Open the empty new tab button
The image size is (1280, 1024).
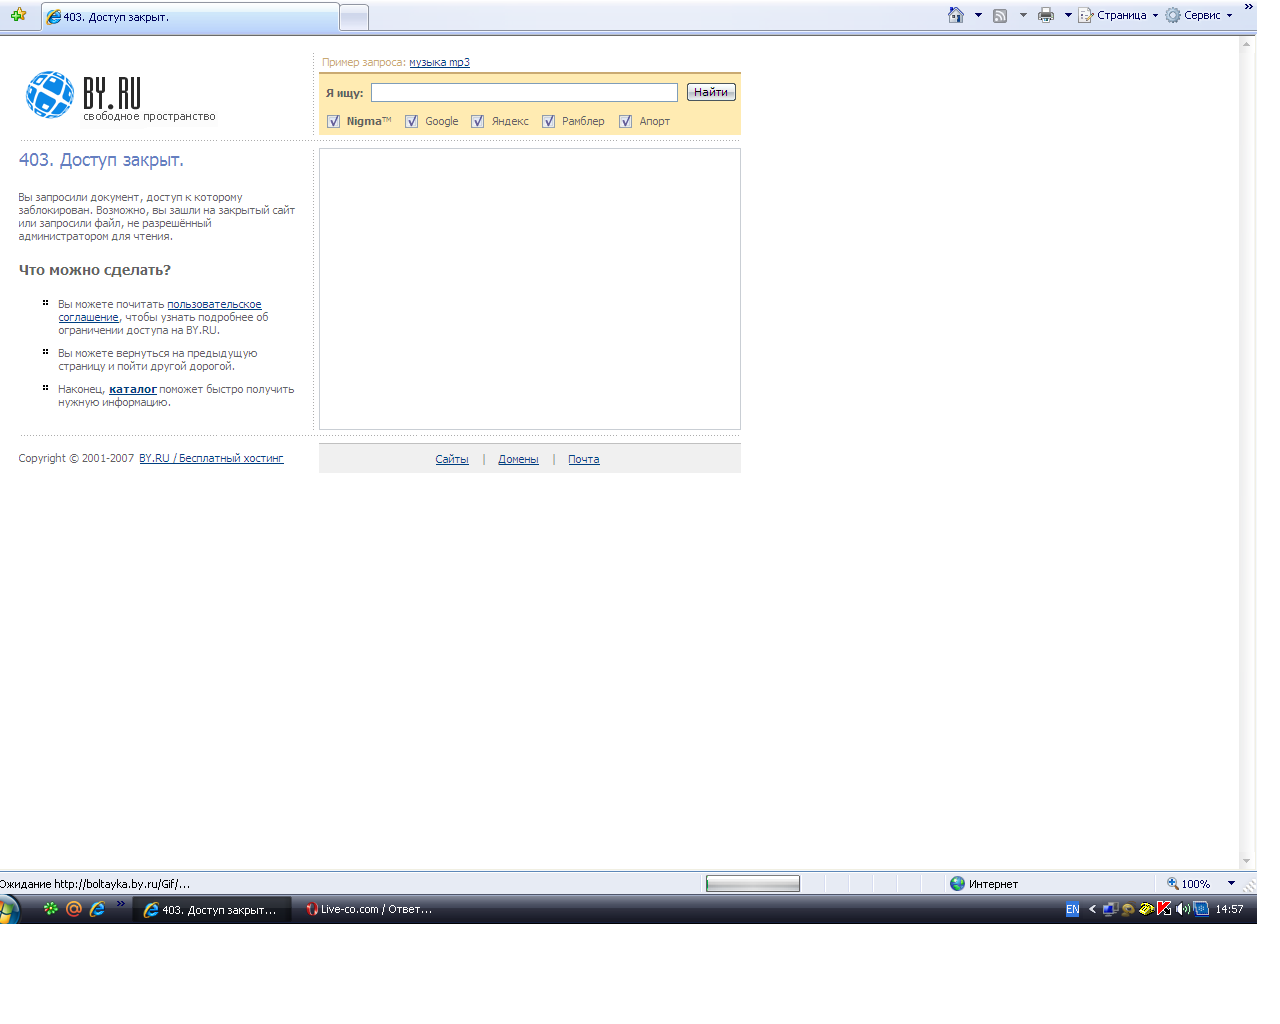point(354,17)
